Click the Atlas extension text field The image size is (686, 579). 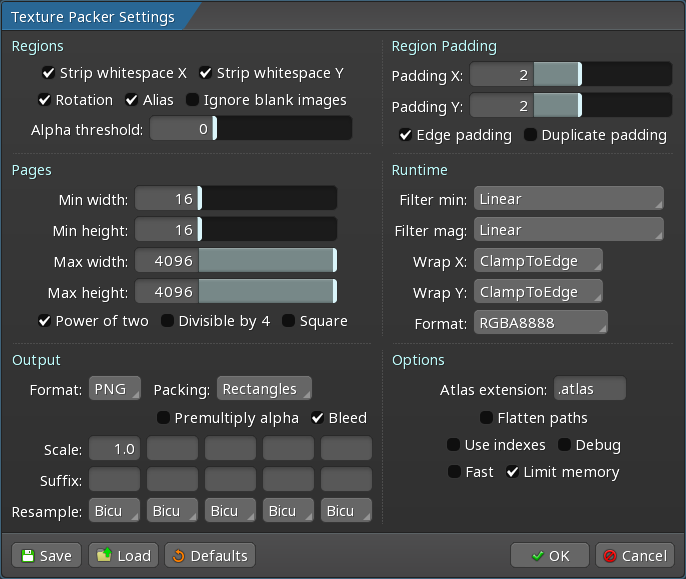(x=589, y=389)
